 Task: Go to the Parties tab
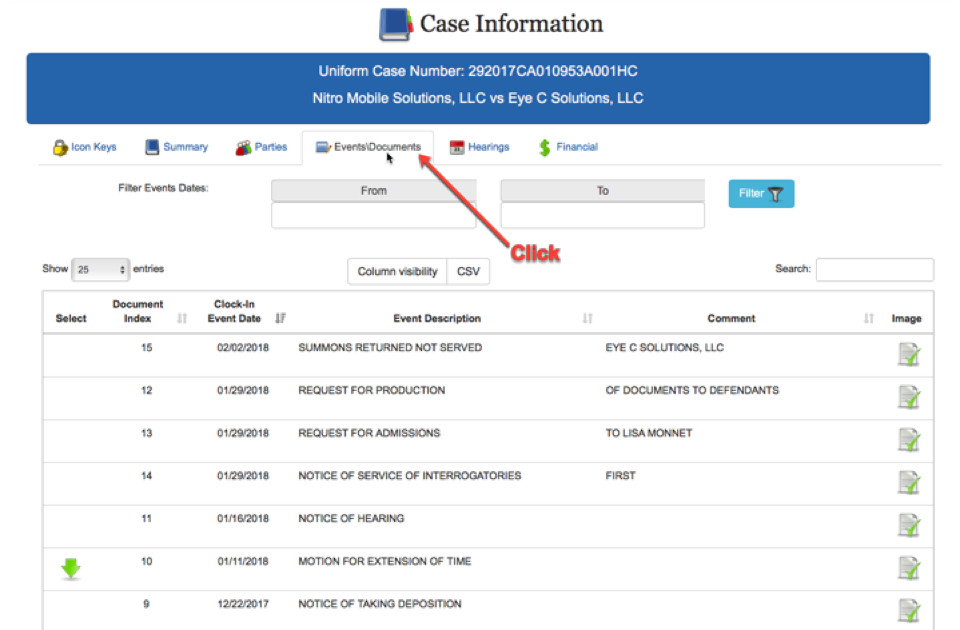point(261,147)
